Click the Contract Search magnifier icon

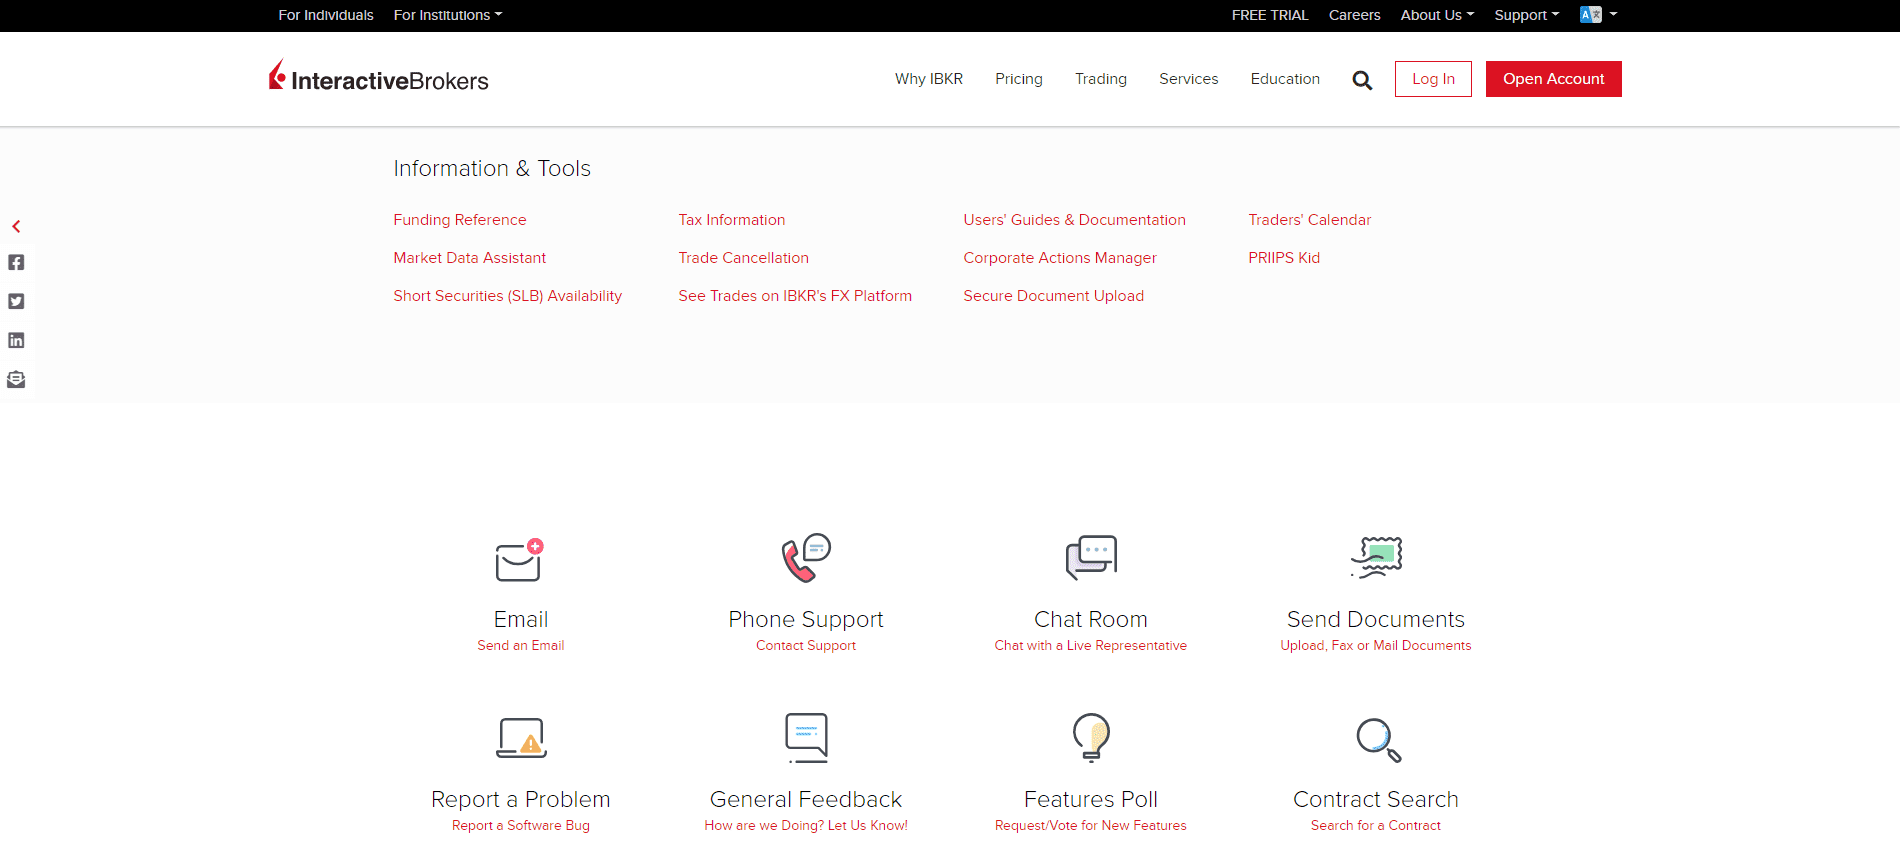(1378, 740)
